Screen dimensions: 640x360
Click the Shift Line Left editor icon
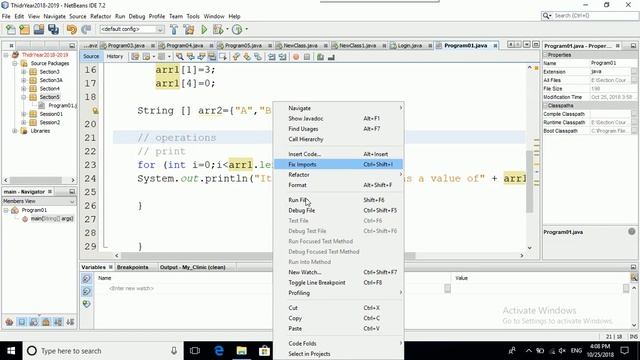(271, 57)
